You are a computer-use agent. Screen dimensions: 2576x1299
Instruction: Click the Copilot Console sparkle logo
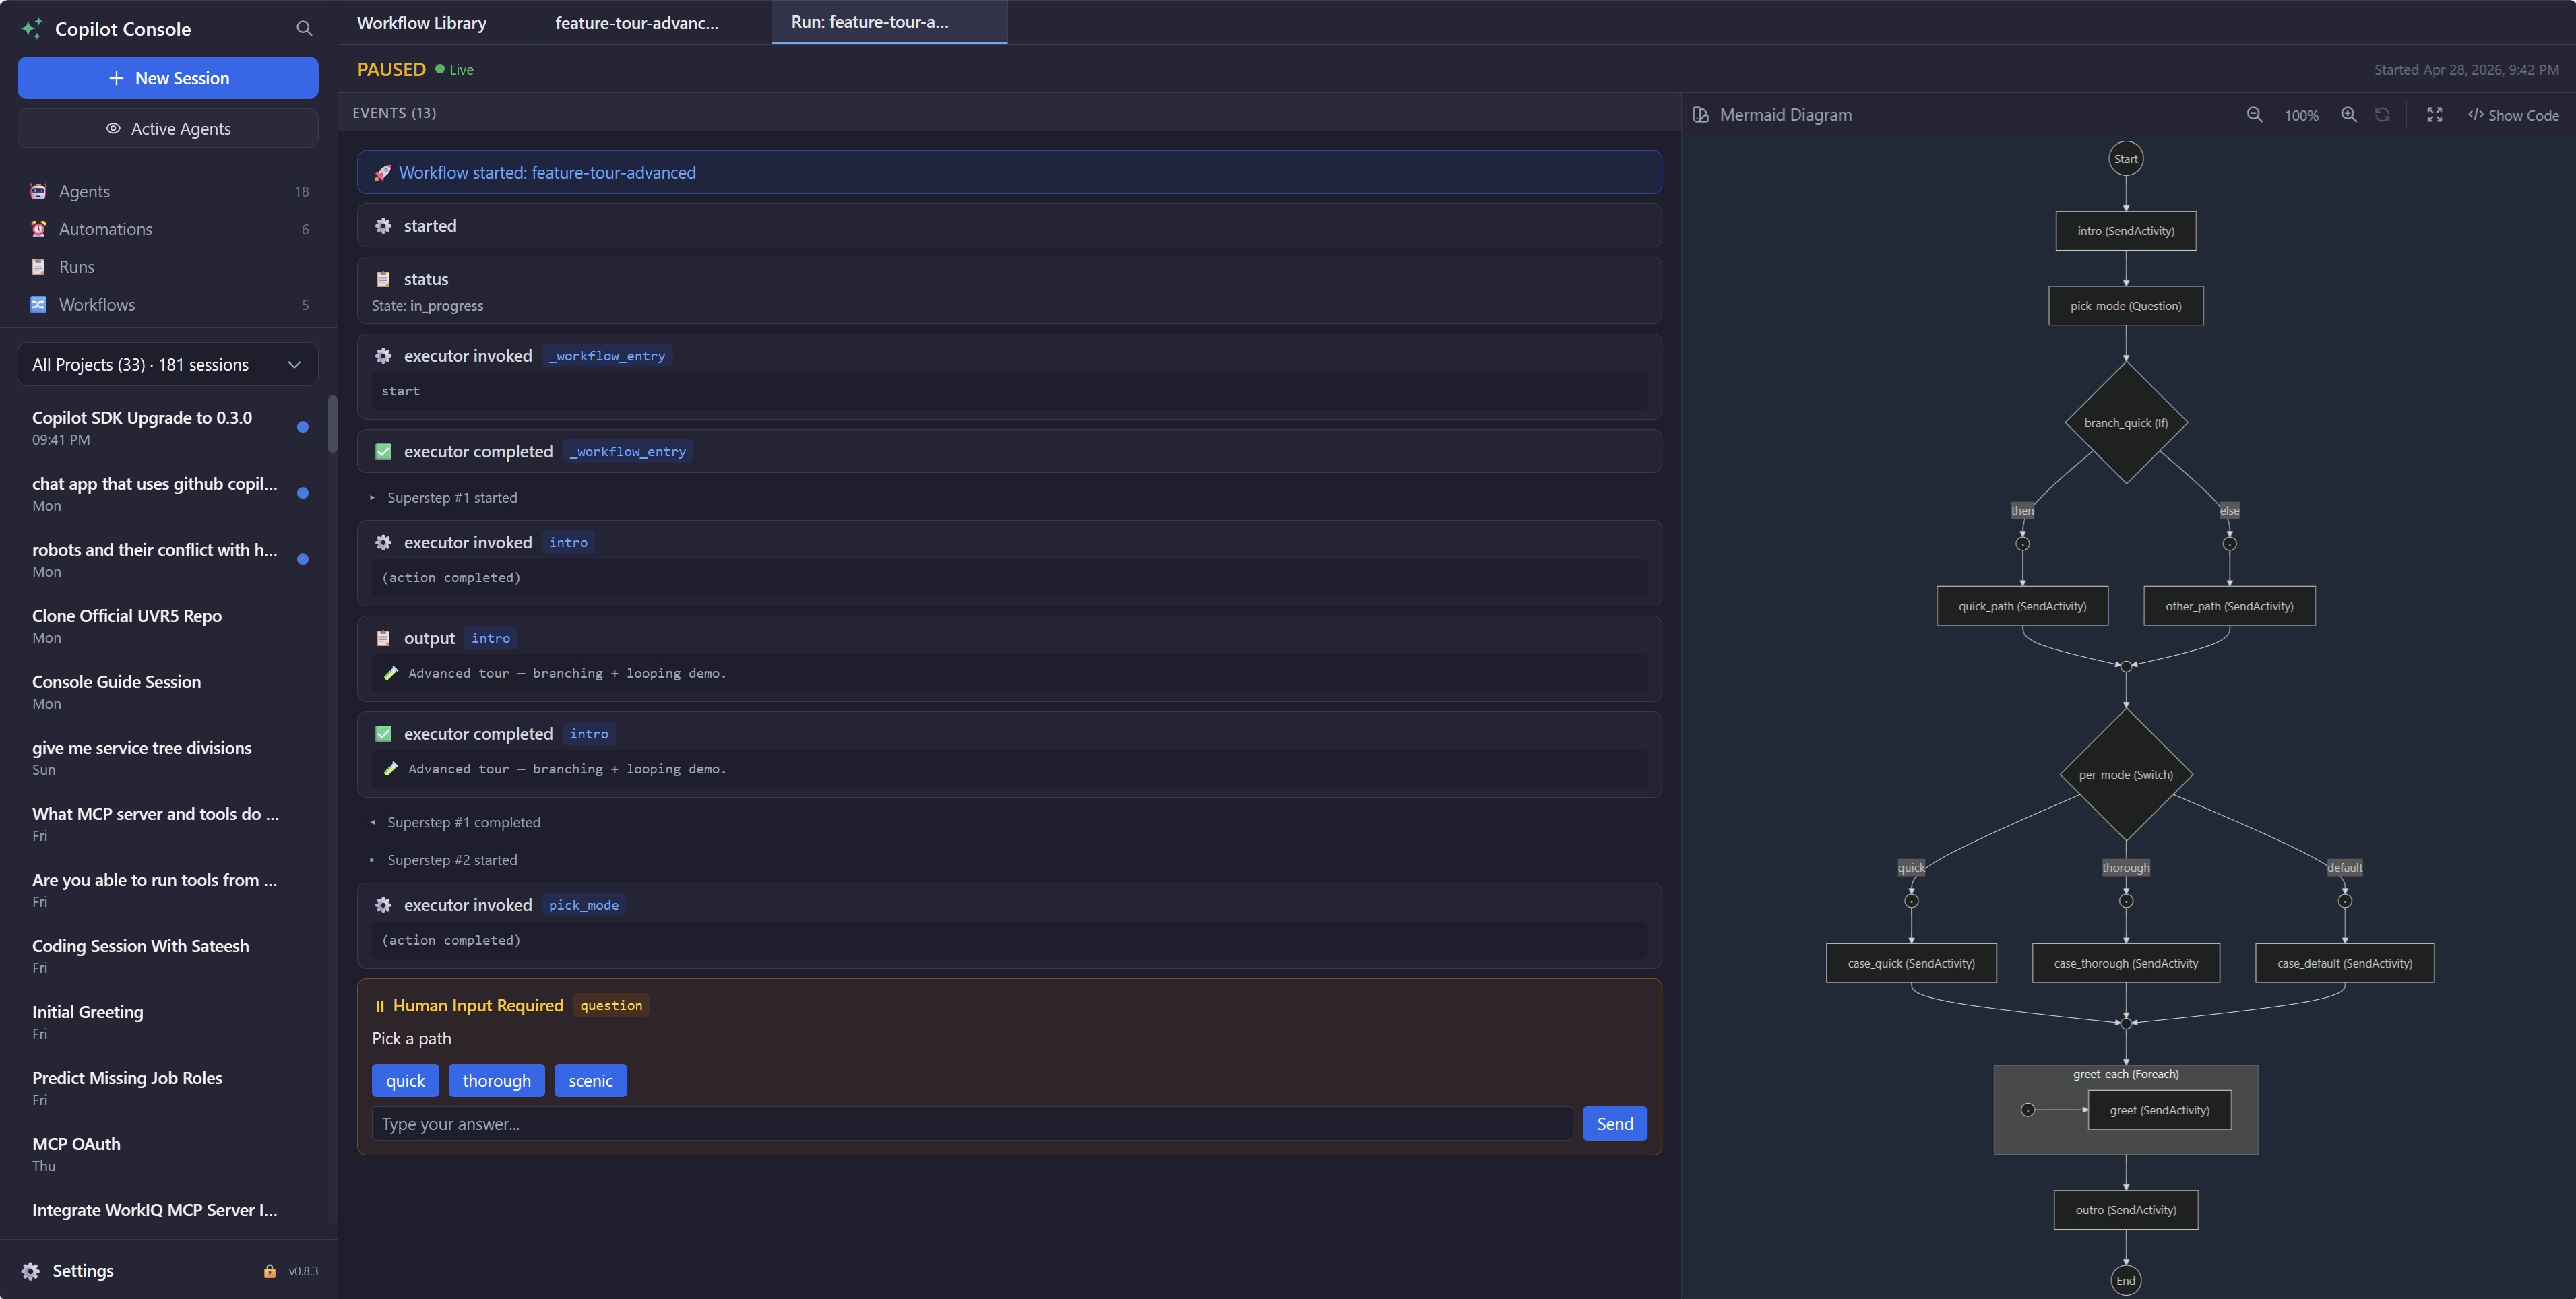pos(32,29)
